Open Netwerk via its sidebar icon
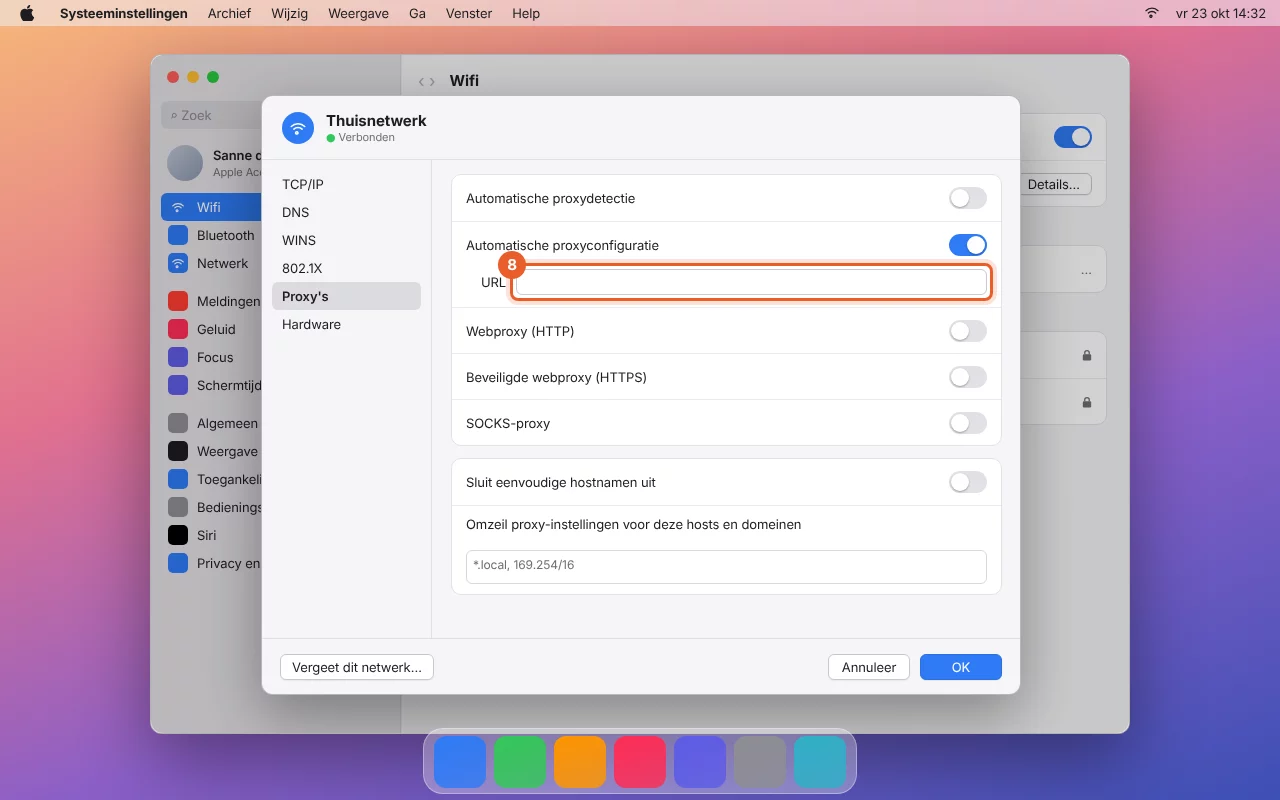Image resolution: width=1280 pixels, height=800 pixels. (x=178, y=263)
